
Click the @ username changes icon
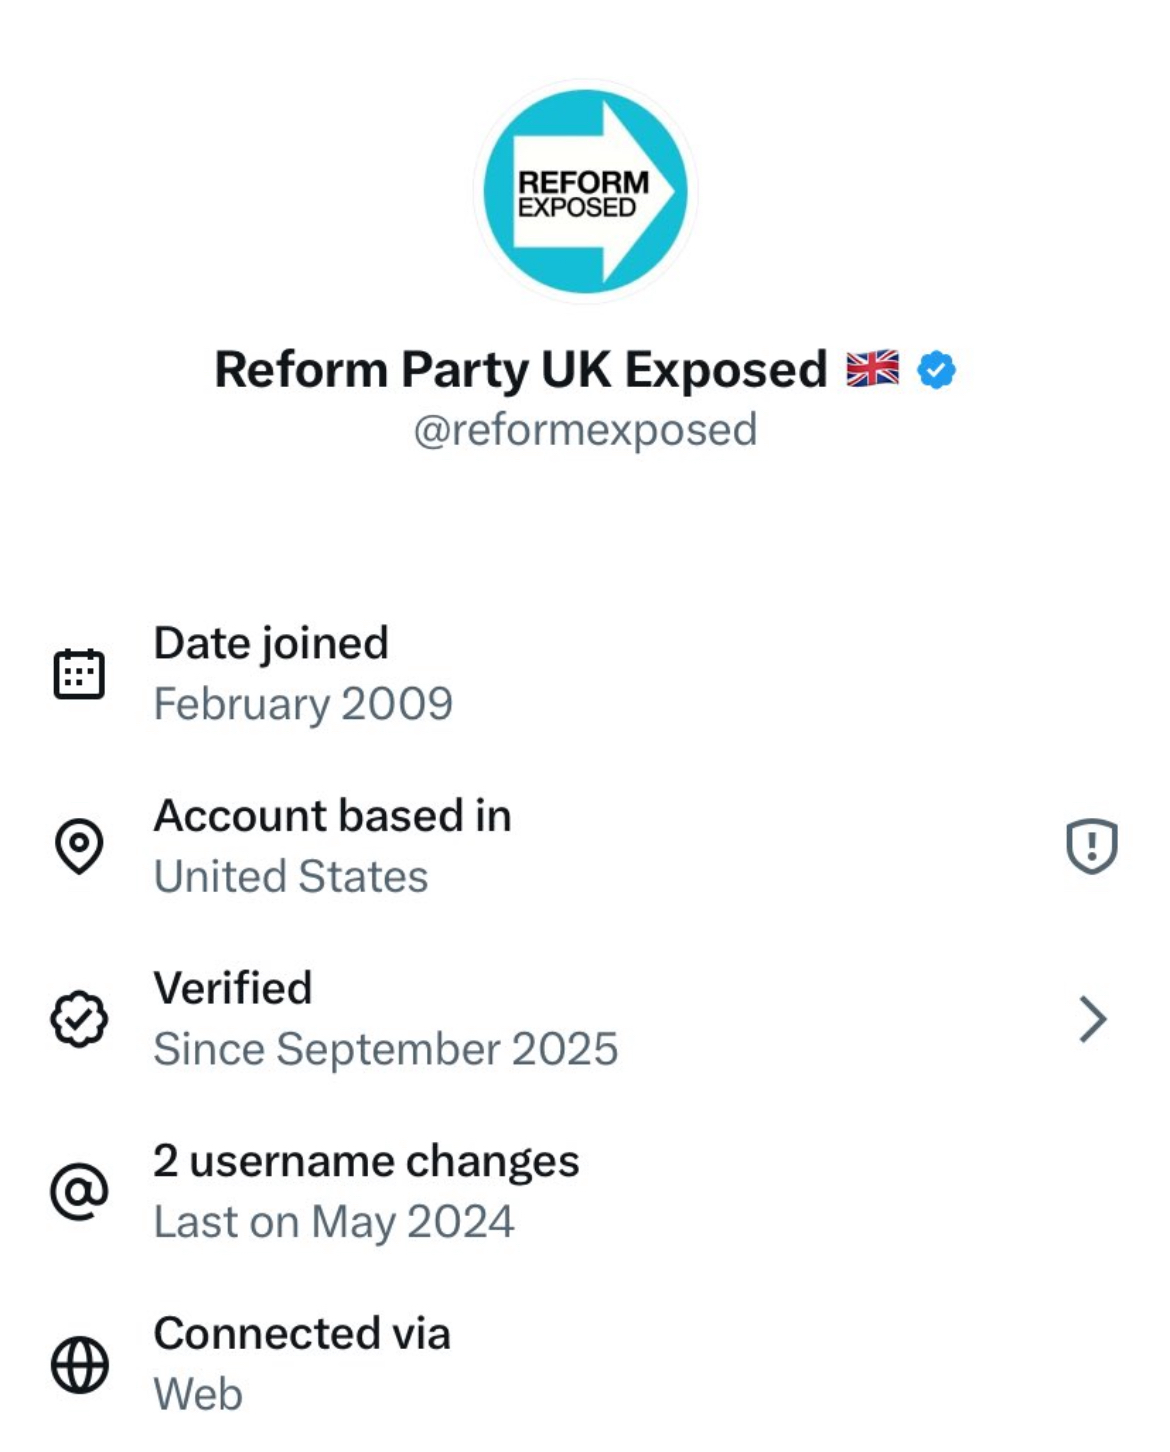(x=79, y=1192)
